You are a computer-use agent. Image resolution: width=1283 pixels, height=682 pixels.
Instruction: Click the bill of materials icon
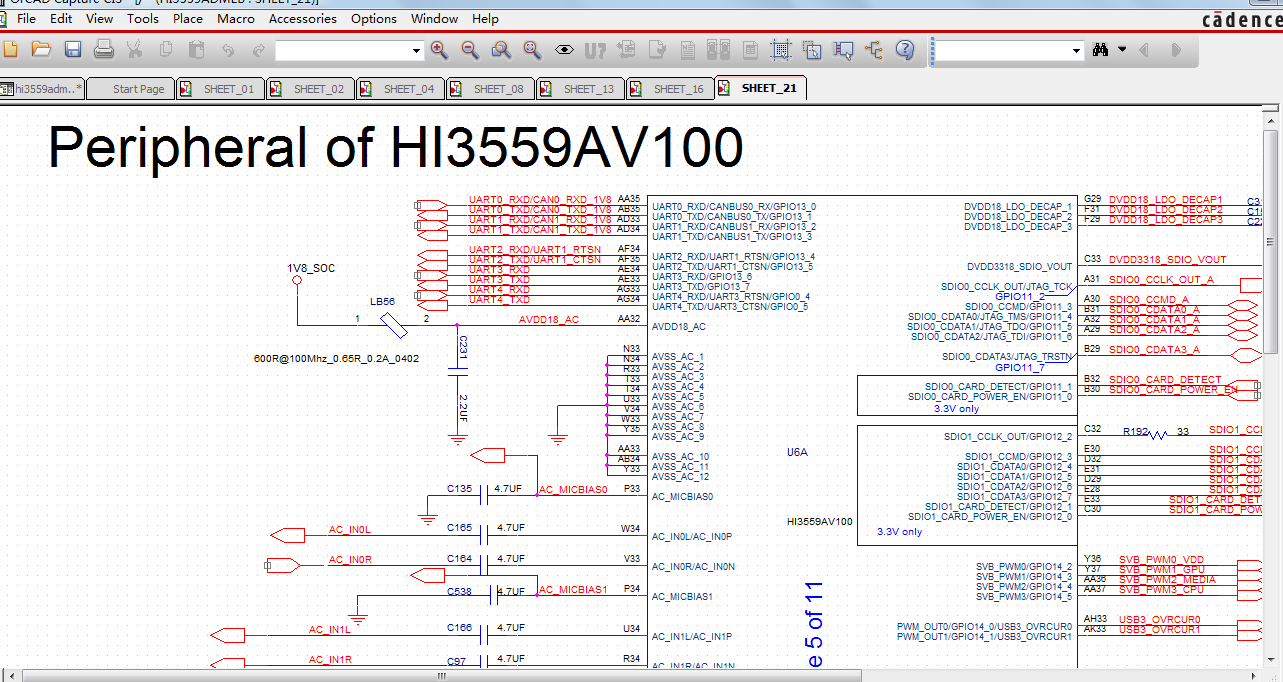[750, 49]
